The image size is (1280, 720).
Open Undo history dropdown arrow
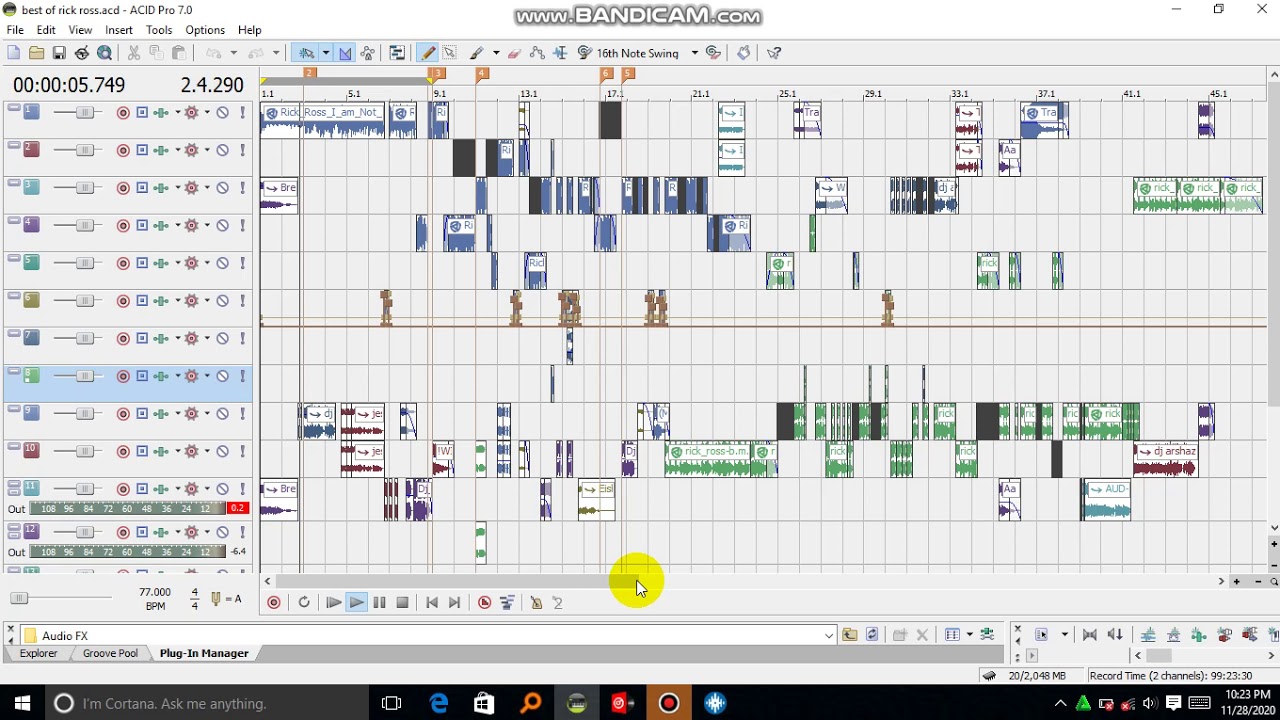click(x=233, y=53)
